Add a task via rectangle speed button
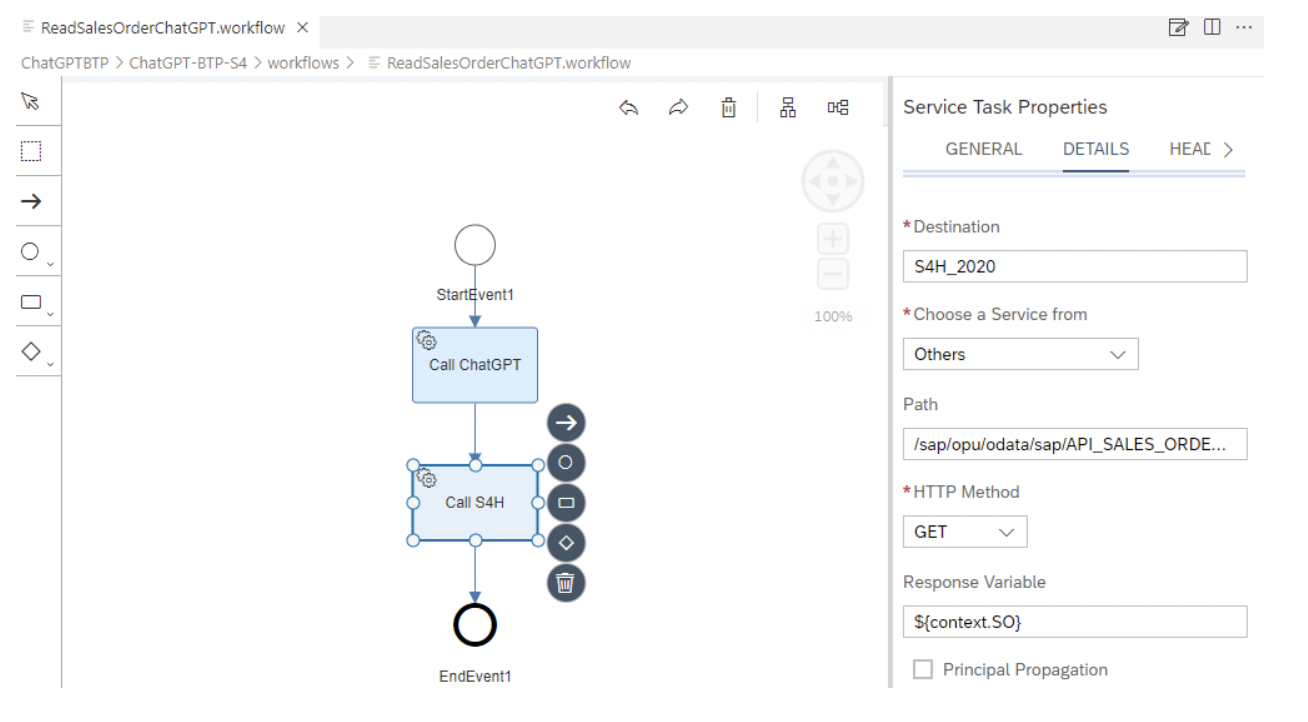Screen dimensions: 1308x722 [566, 503]
